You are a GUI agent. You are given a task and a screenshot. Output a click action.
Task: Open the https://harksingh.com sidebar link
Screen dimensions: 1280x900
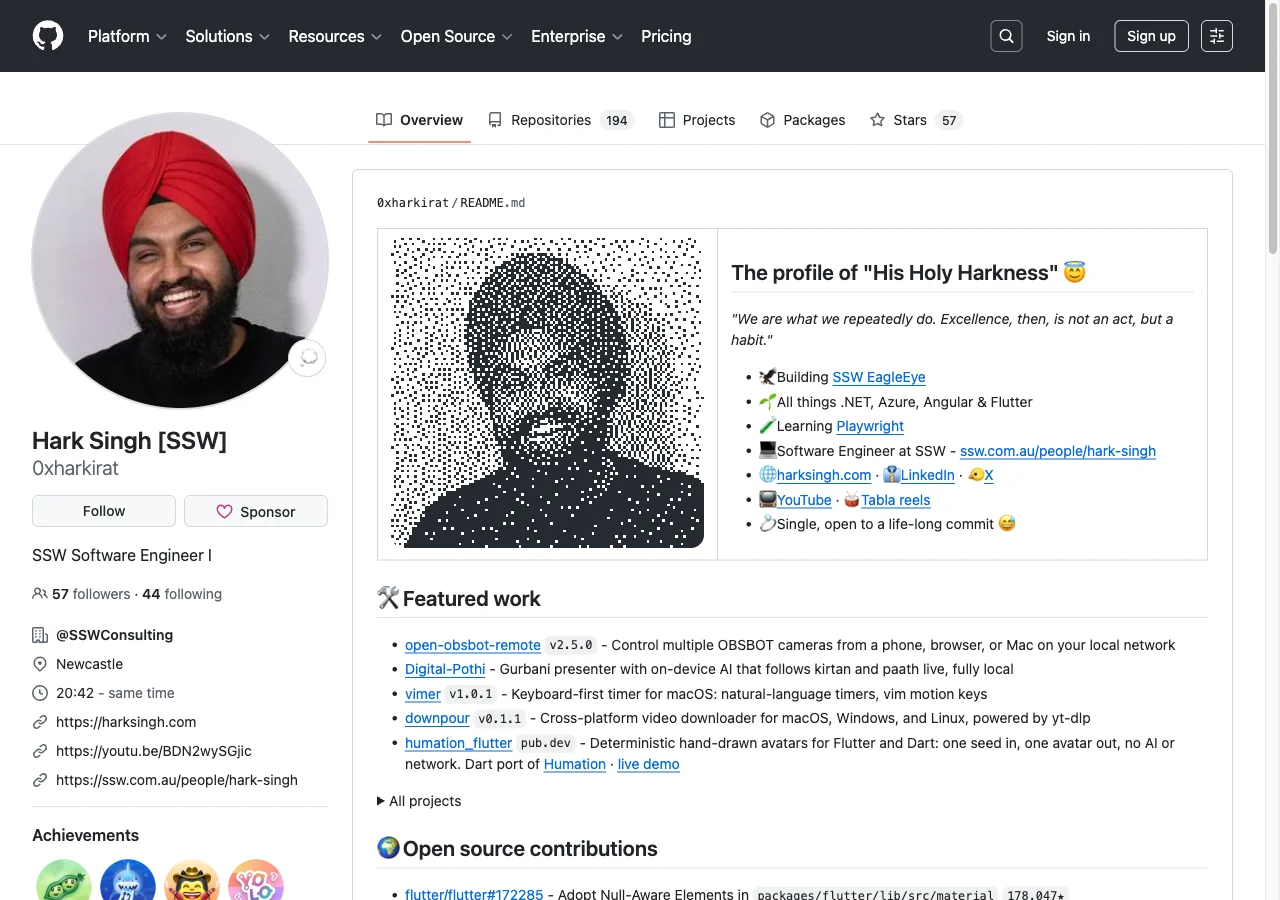[x=126, y=722]
